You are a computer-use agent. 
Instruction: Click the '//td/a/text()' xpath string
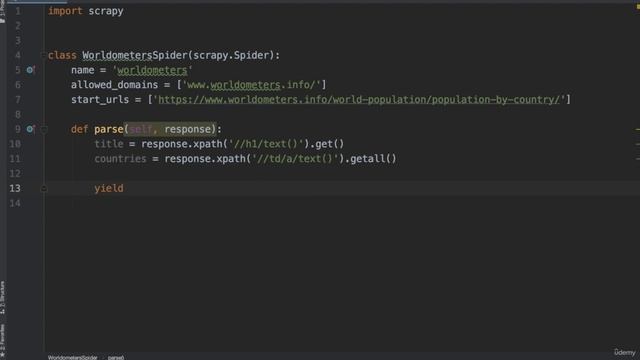click(296, 159)
